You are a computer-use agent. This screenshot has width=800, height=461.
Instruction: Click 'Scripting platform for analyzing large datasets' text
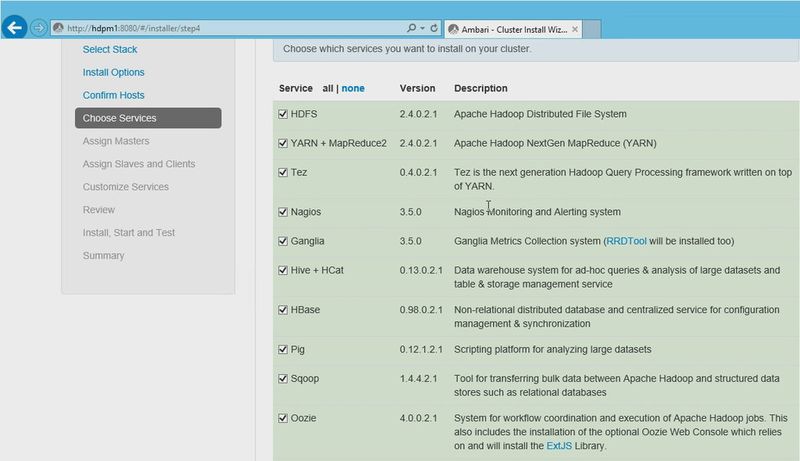(x=553, y=349)
